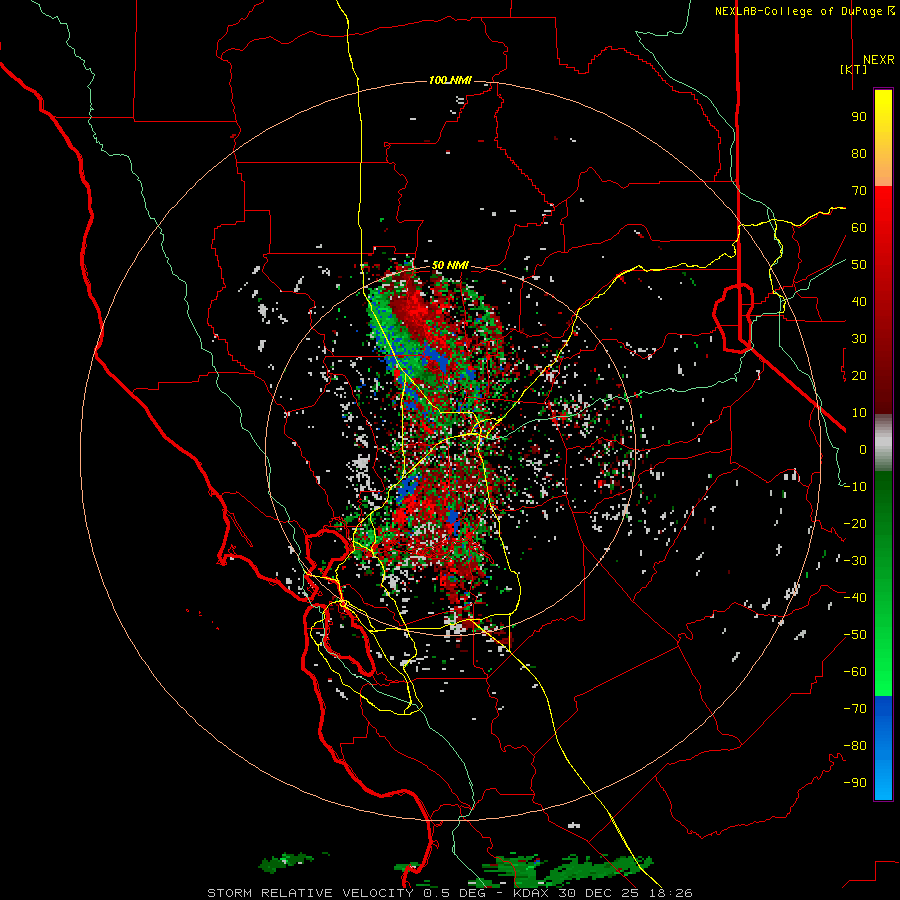Click the -30 value on the color scale
This screenshot has width=900, height=900.
coord(855,561)
